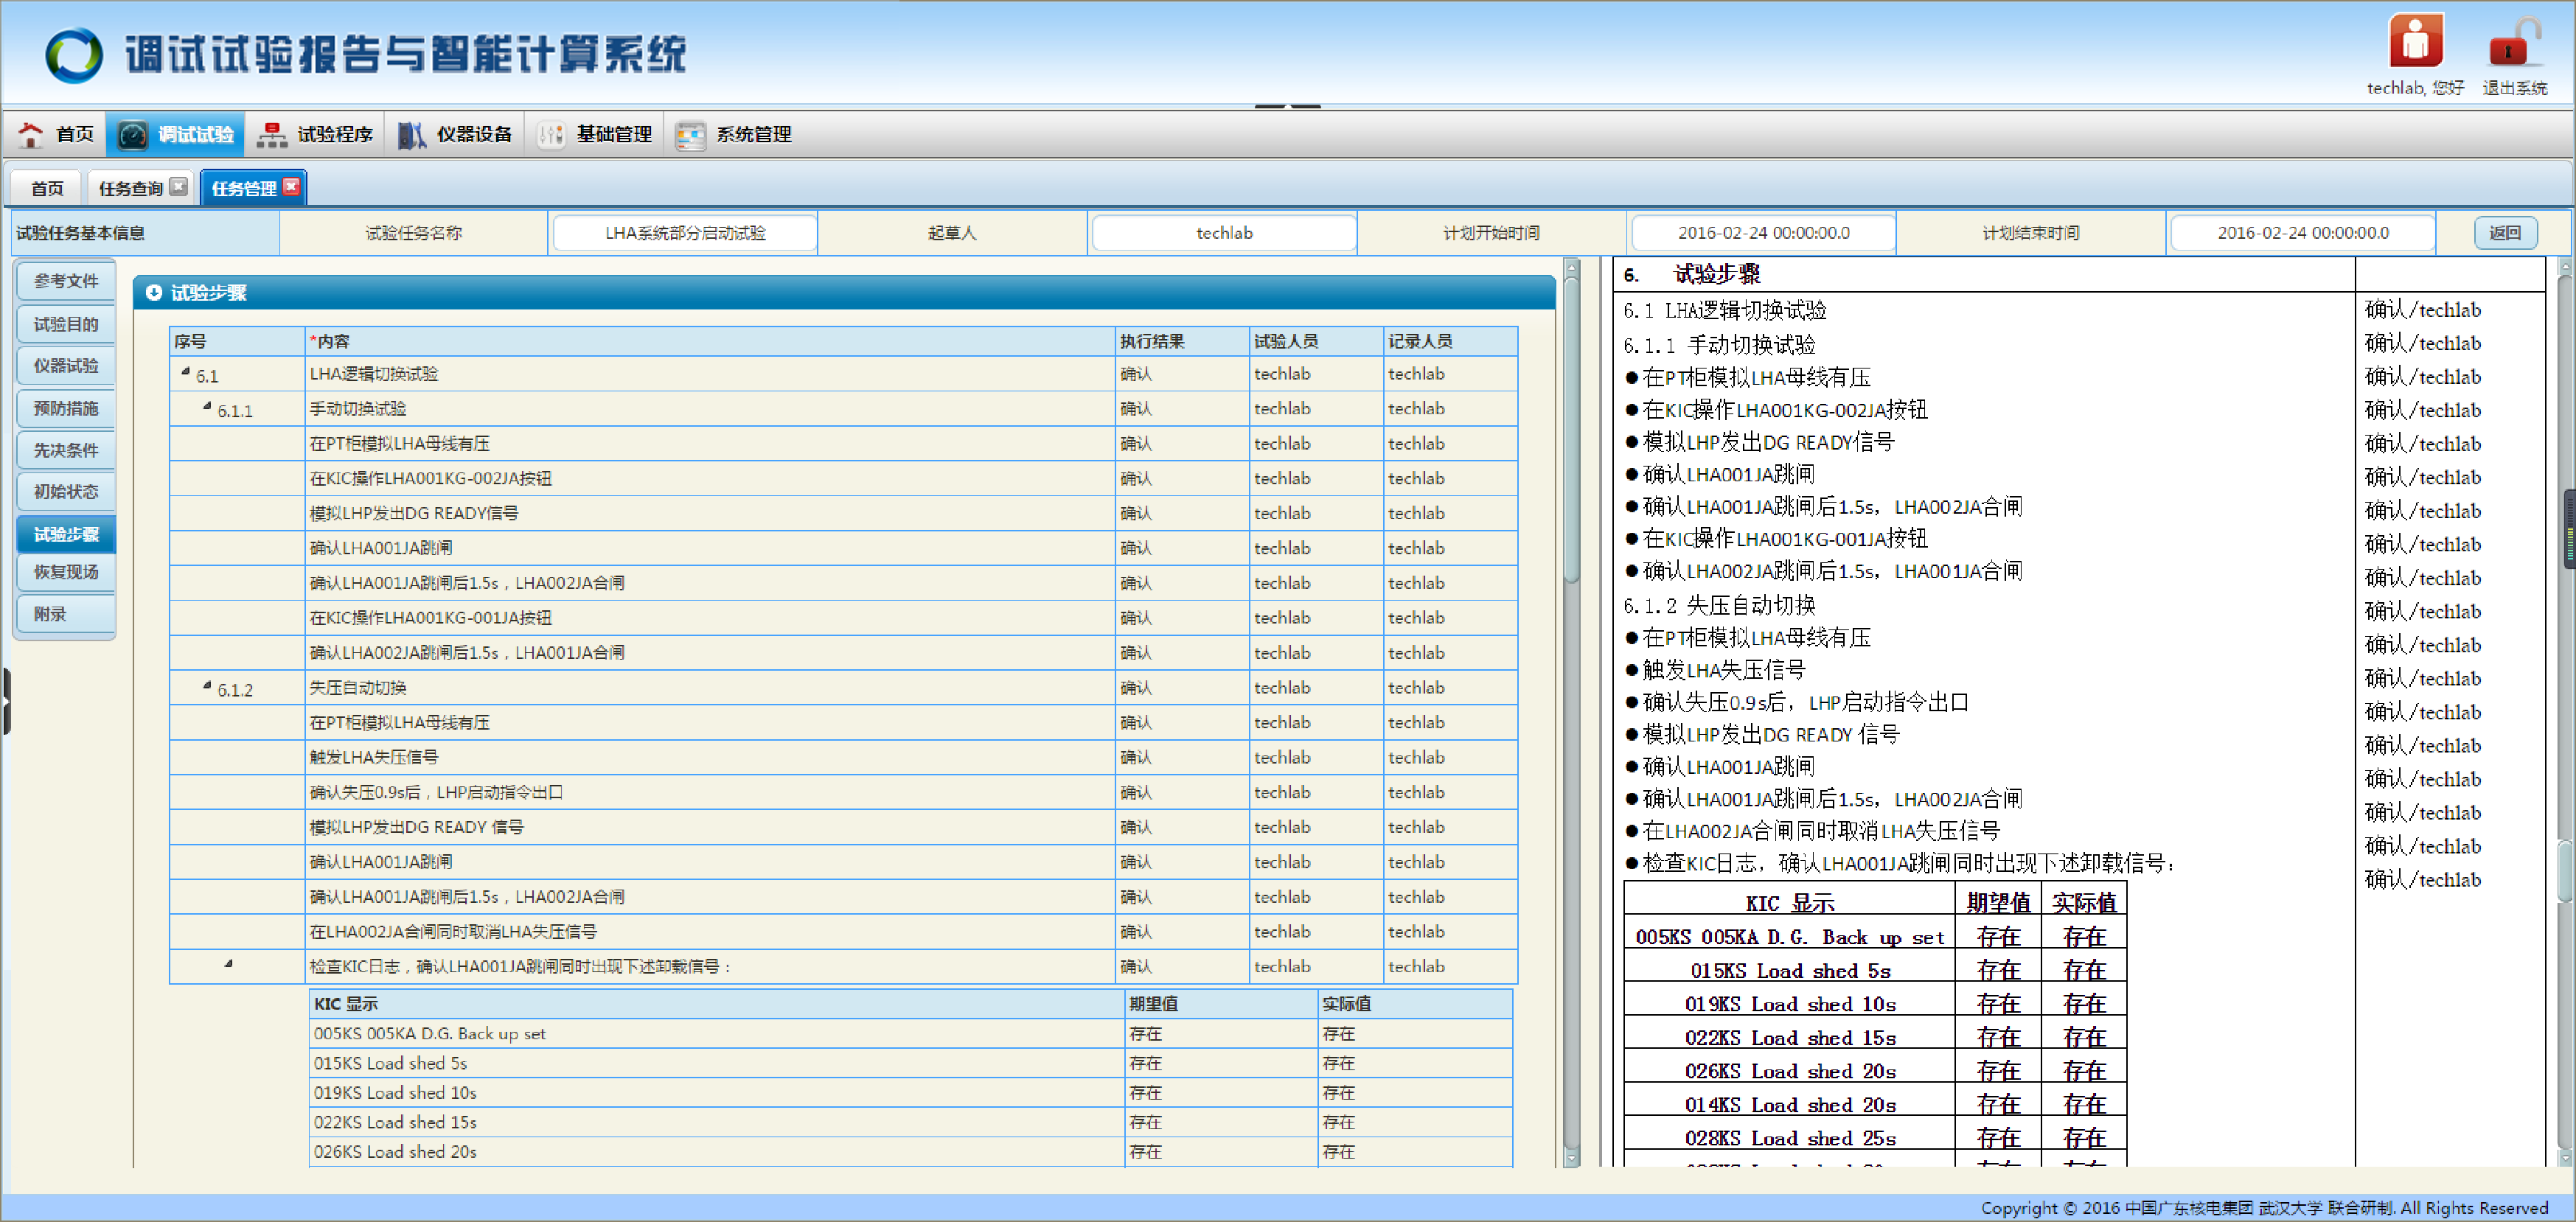The width and height of the screenshot is (2576, 1222).
Task: Close the 任务管理 tab
Action: (291, 186)
